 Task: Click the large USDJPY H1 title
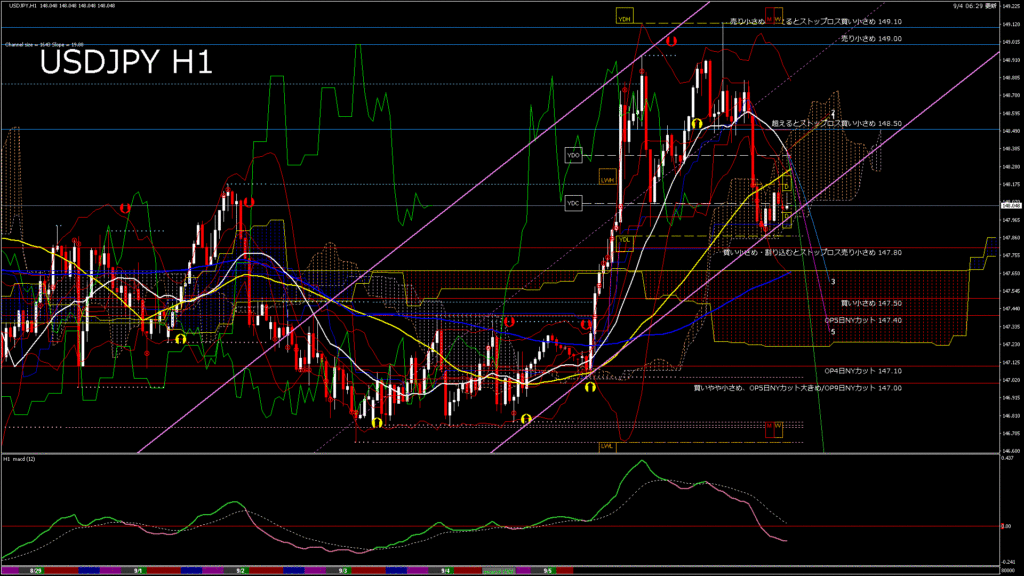(125, 63)
